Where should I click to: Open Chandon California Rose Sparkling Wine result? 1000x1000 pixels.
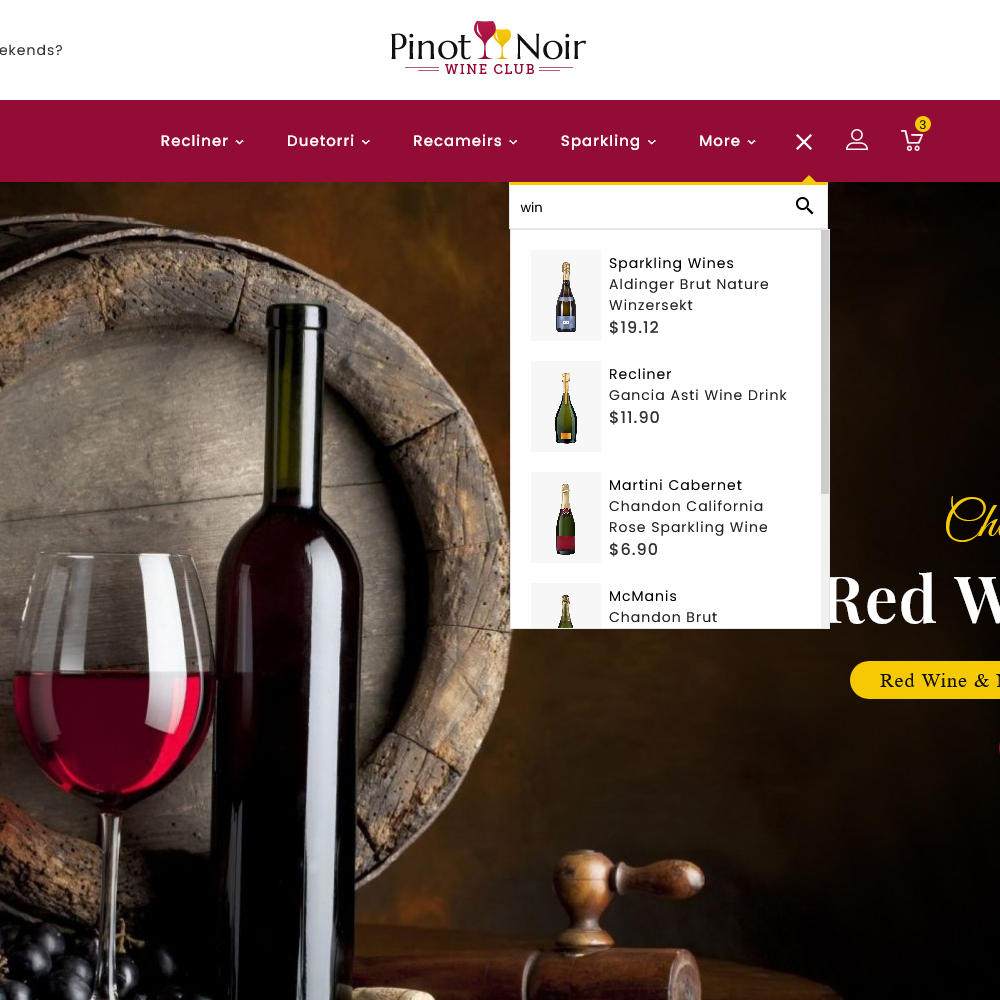(688, 517)
